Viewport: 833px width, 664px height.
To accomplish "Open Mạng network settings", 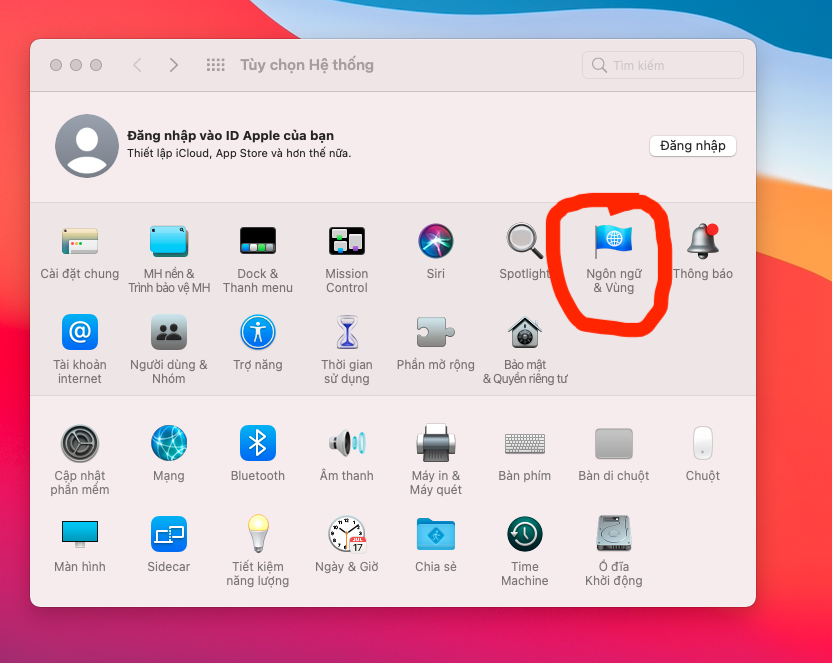I will [x=169, y=443].
